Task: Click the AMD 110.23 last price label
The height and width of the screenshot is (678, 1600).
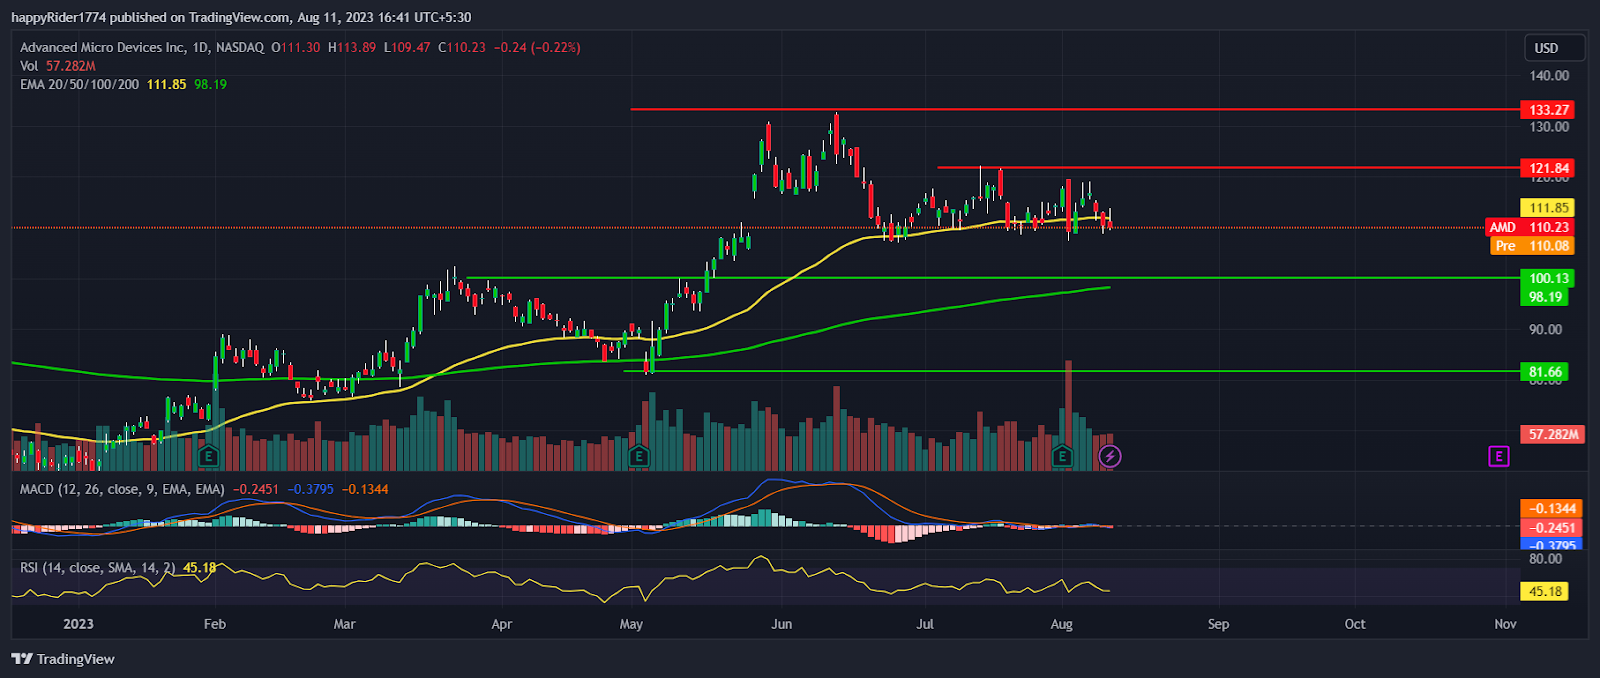Action: pos(1530,227)
